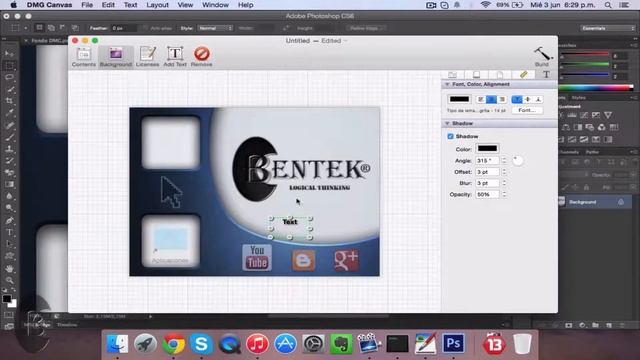
Task: Open the Contents toolbar item in DMG Canvas
Action: (84, 57)
